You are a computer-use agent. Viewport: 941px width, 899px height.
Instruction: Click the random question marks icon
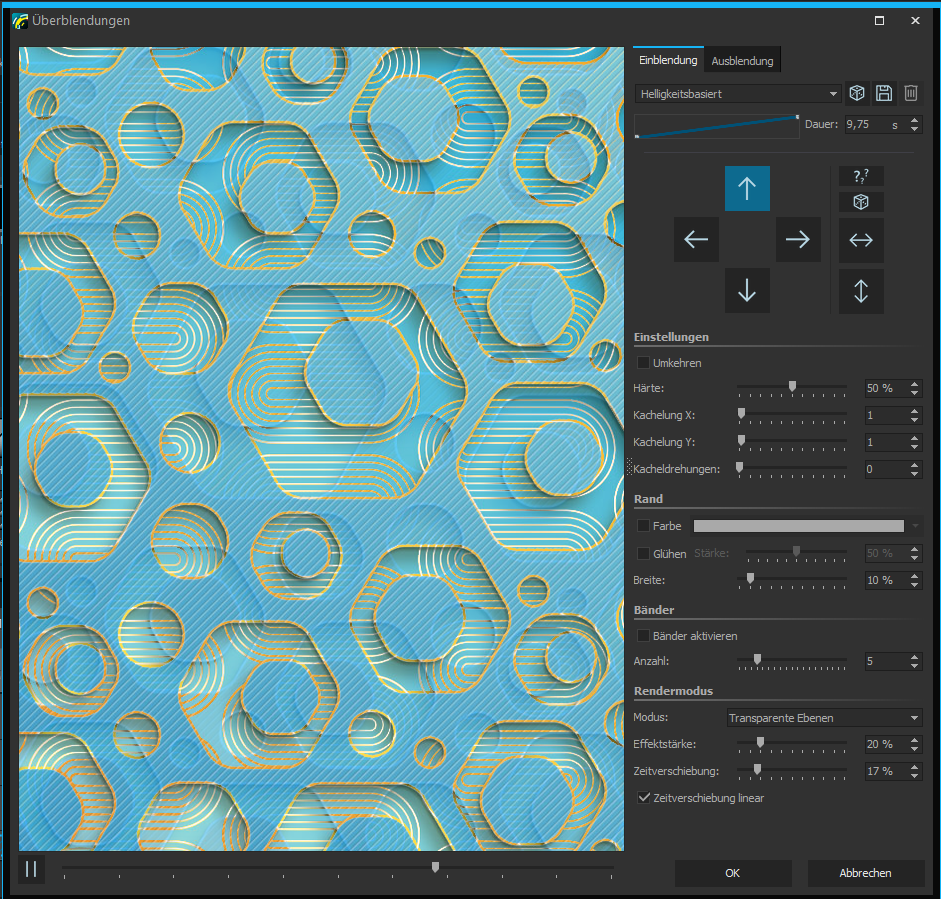[861, 176]
